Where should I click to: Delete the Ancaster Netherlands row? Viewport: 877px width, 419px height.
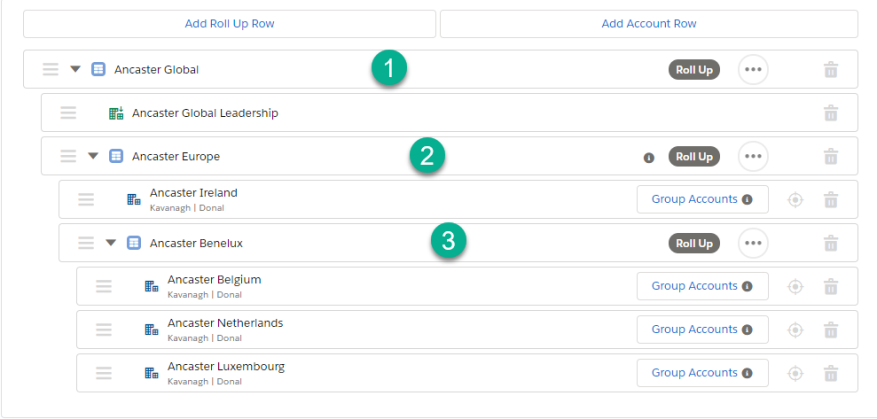click(831, 329)
